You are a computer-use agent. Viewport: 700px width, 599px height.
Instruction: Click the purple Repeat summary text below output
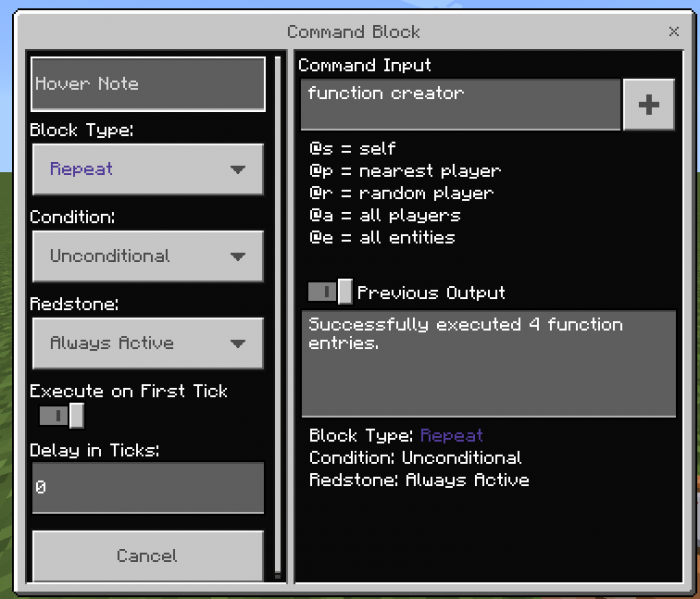[452, 436]
